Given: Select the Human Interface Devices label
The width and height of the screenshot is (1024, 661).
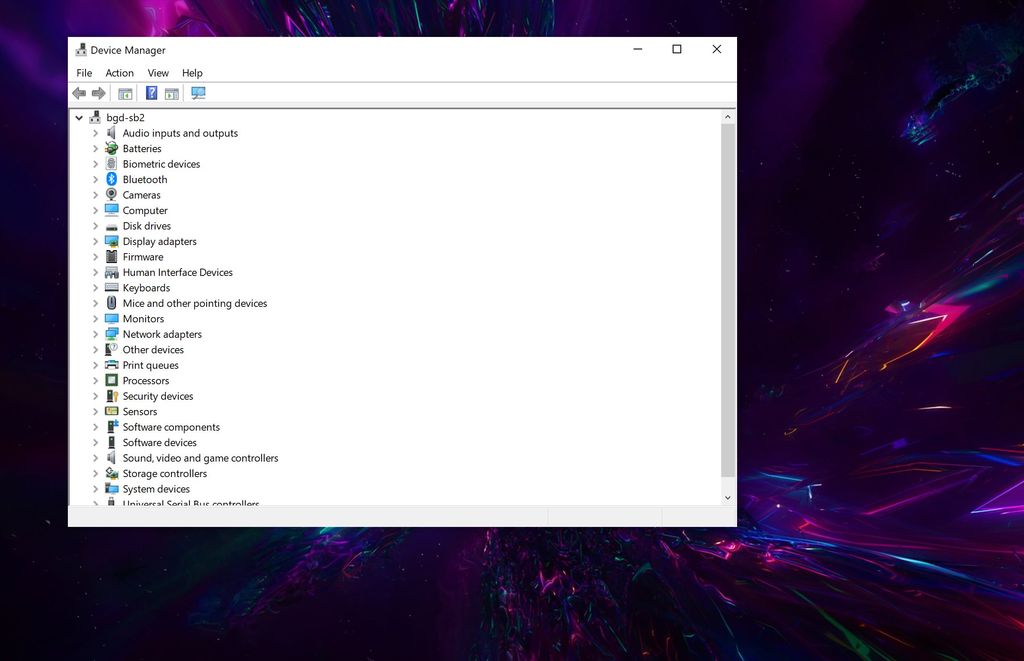Looking at the screenshot, I should tap(178, 272).
